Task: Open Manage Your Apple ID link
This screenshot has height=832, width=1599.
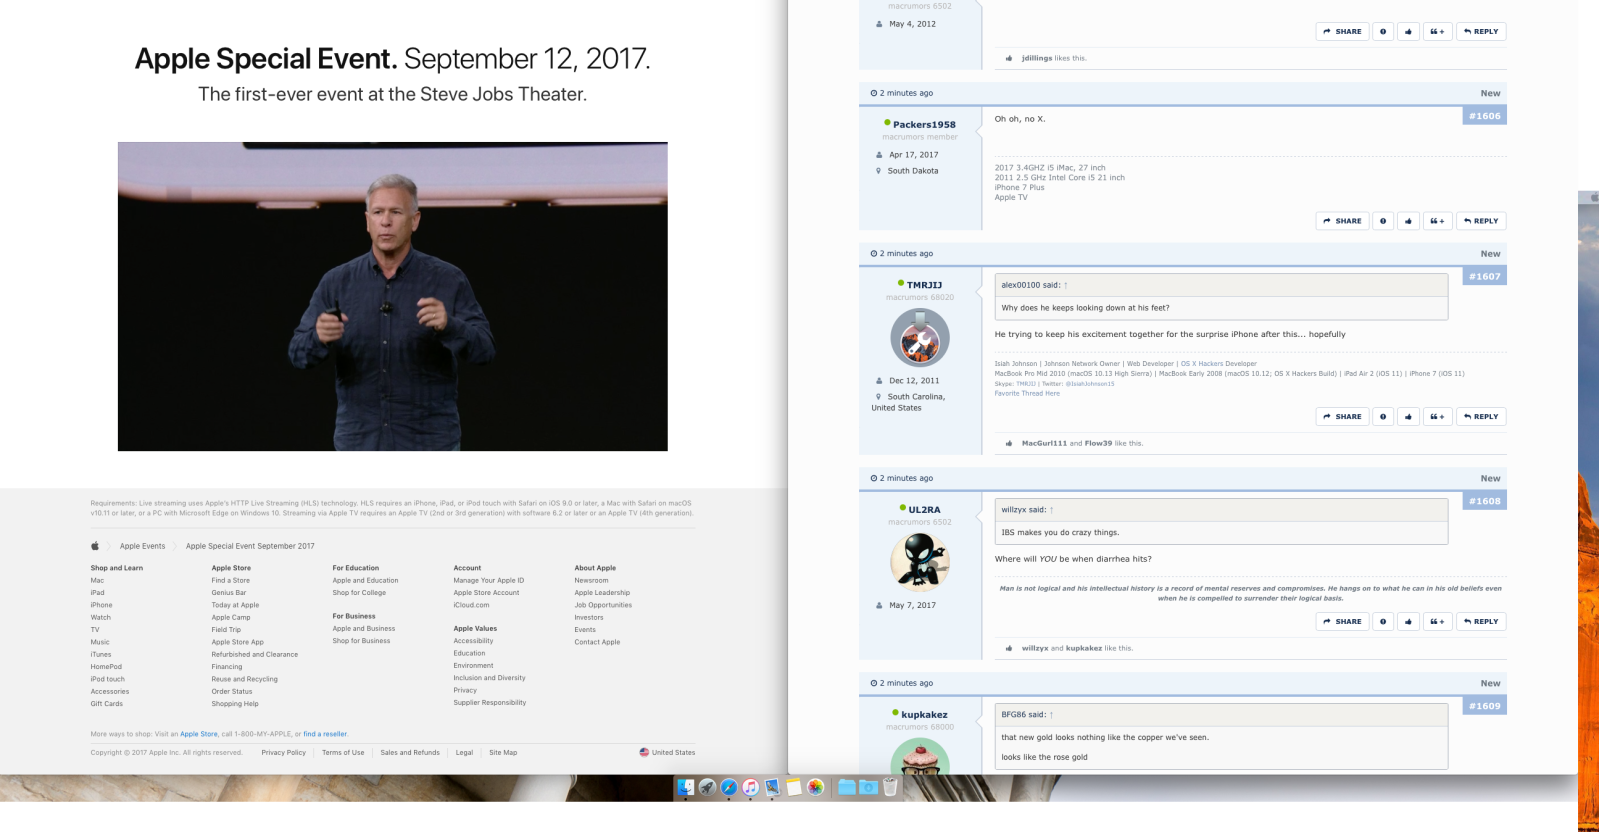Action: click(x=488, y=580)
